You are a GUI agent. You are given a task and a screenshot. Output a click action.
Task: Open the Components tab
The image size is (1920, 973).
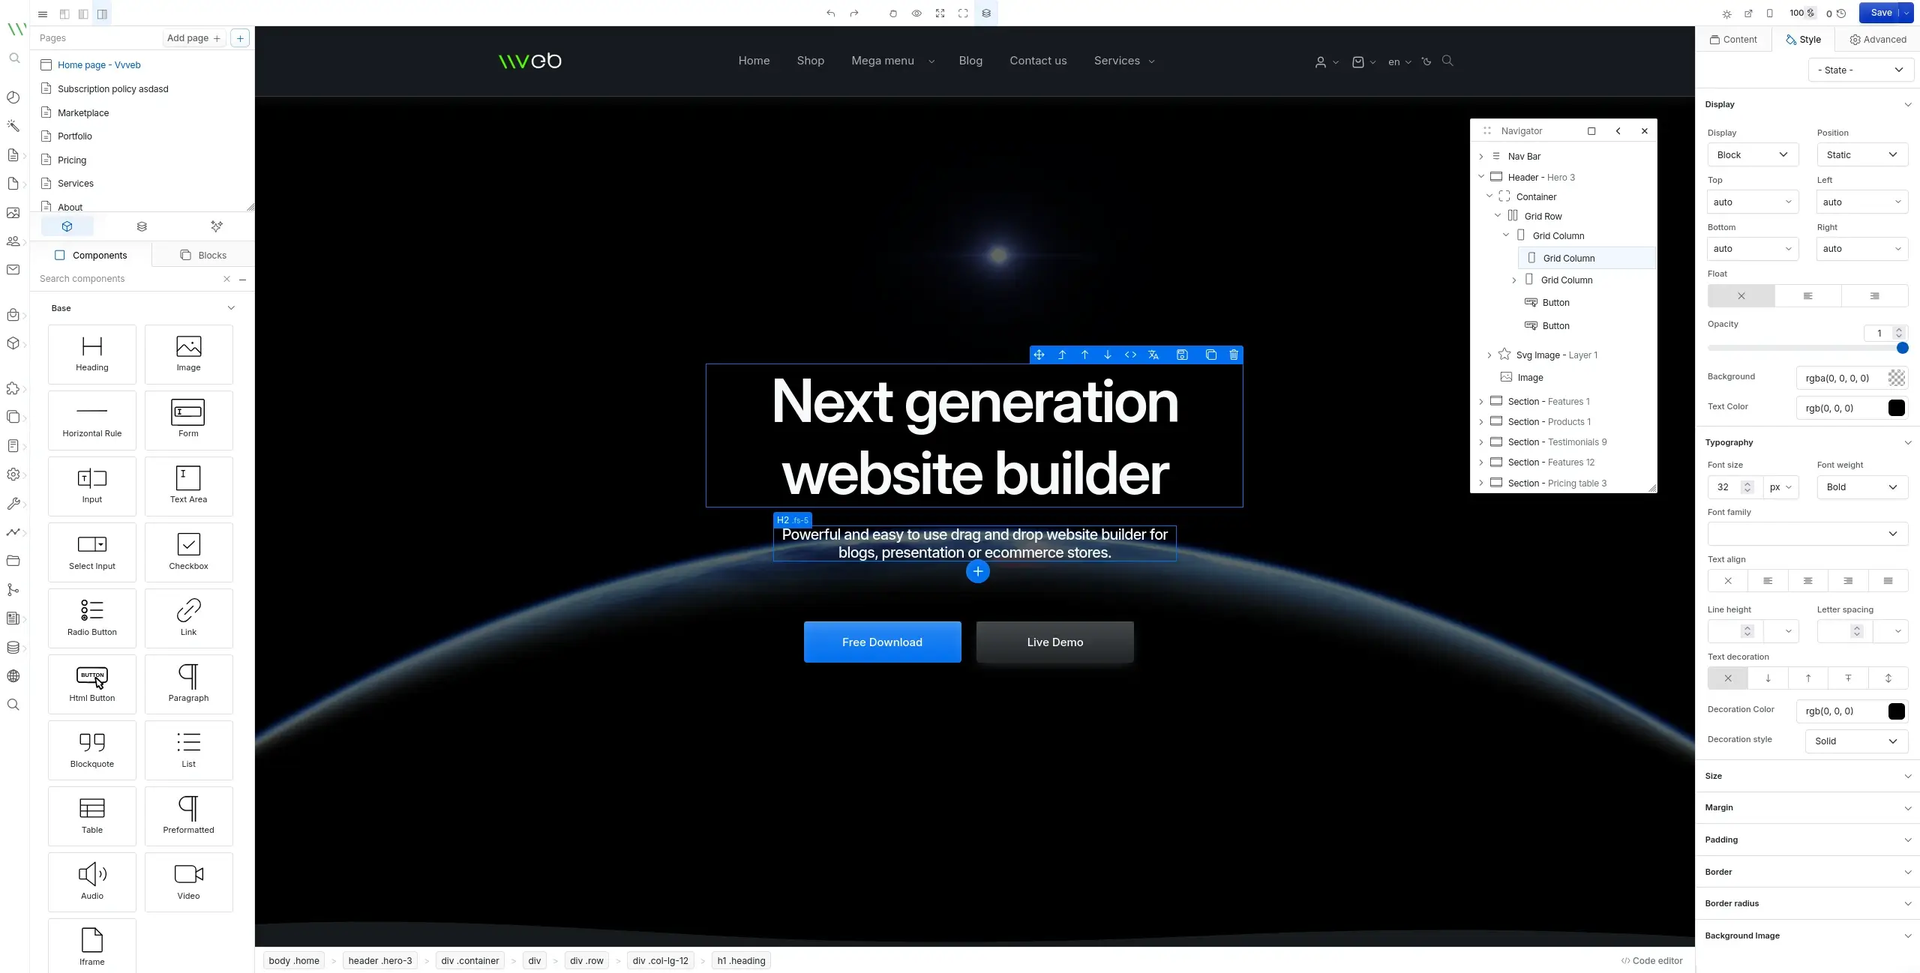(x=91, y=255)
